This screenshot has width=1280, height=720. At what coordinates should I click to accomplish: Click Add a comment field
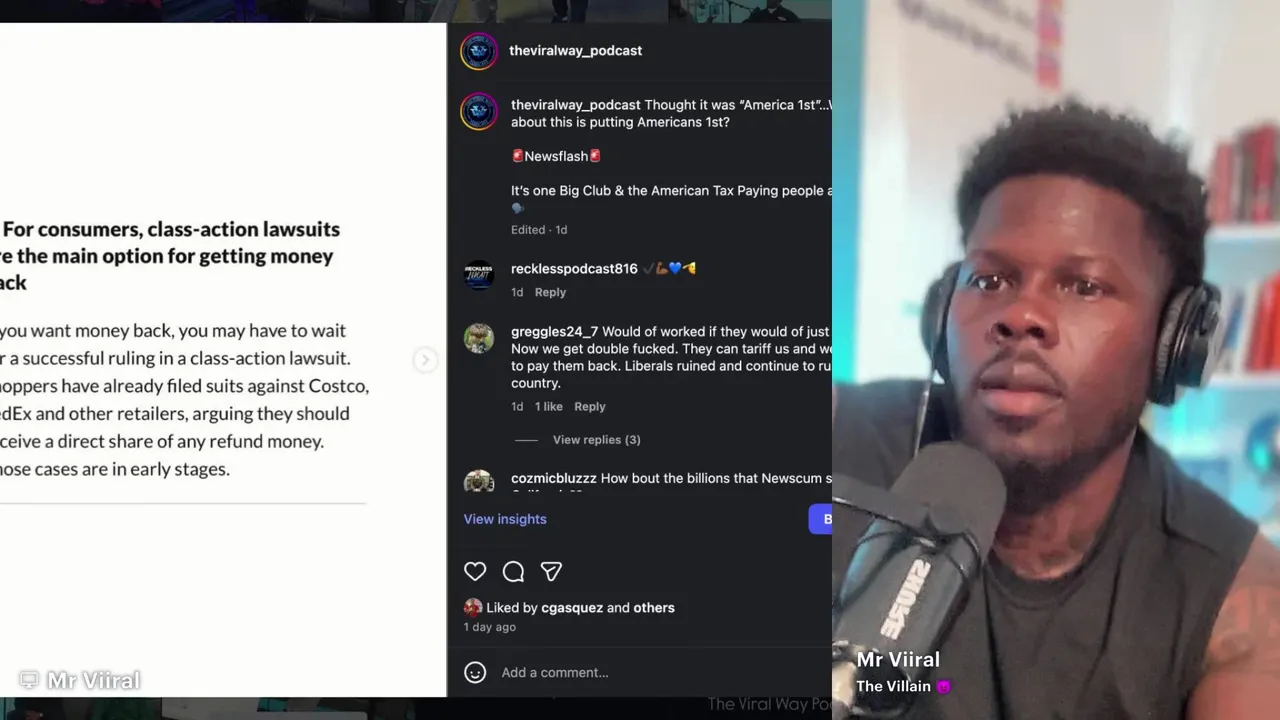pyautogui.click(x=660, y=673)
